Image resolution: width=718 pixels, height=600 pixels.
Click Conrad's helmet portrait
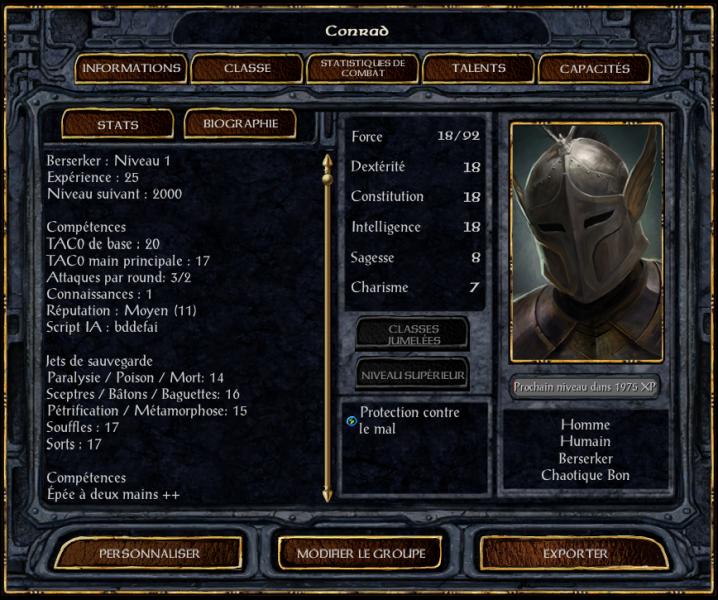pos(587,242)
